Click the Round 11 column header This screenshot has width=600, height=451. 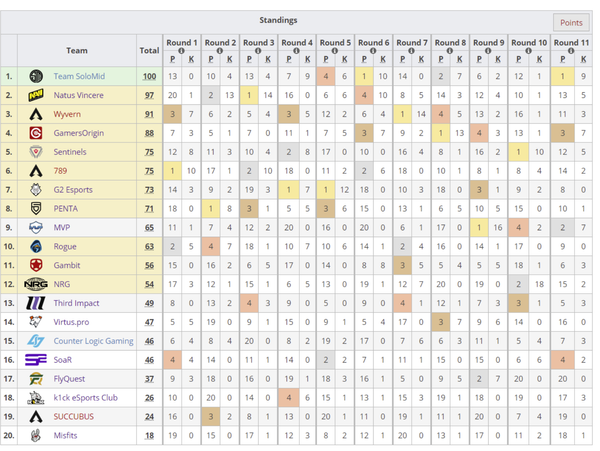coord(571,42)
